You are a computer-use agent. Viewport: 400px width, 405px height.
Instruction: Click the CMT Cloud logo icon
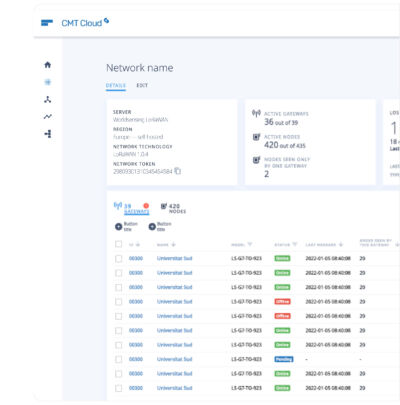(47, 23)
